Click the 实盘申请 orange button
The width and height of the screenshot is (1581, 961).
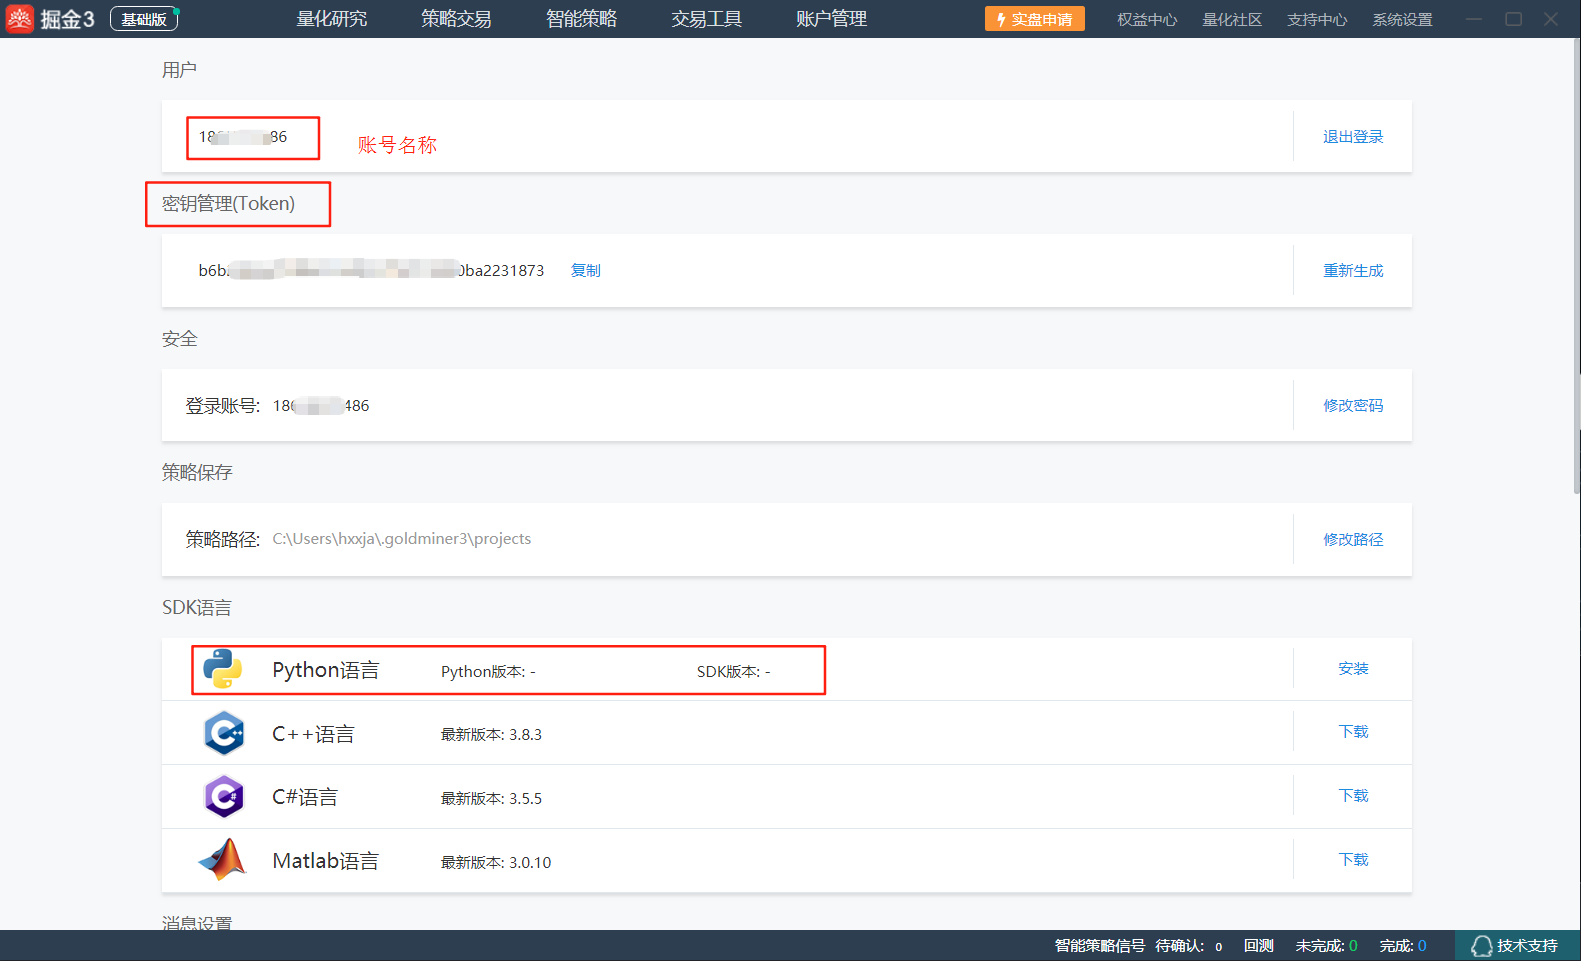1035,19
